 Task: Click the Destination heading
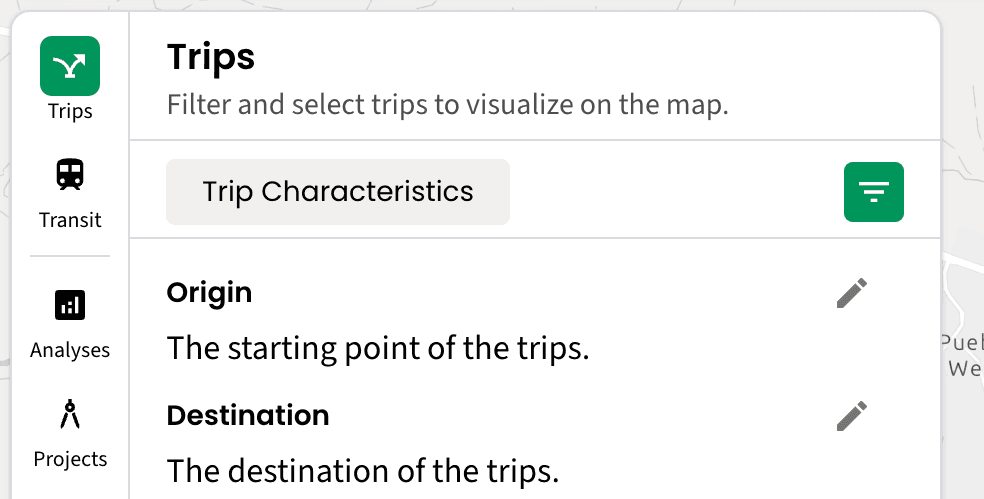[247, 415]
